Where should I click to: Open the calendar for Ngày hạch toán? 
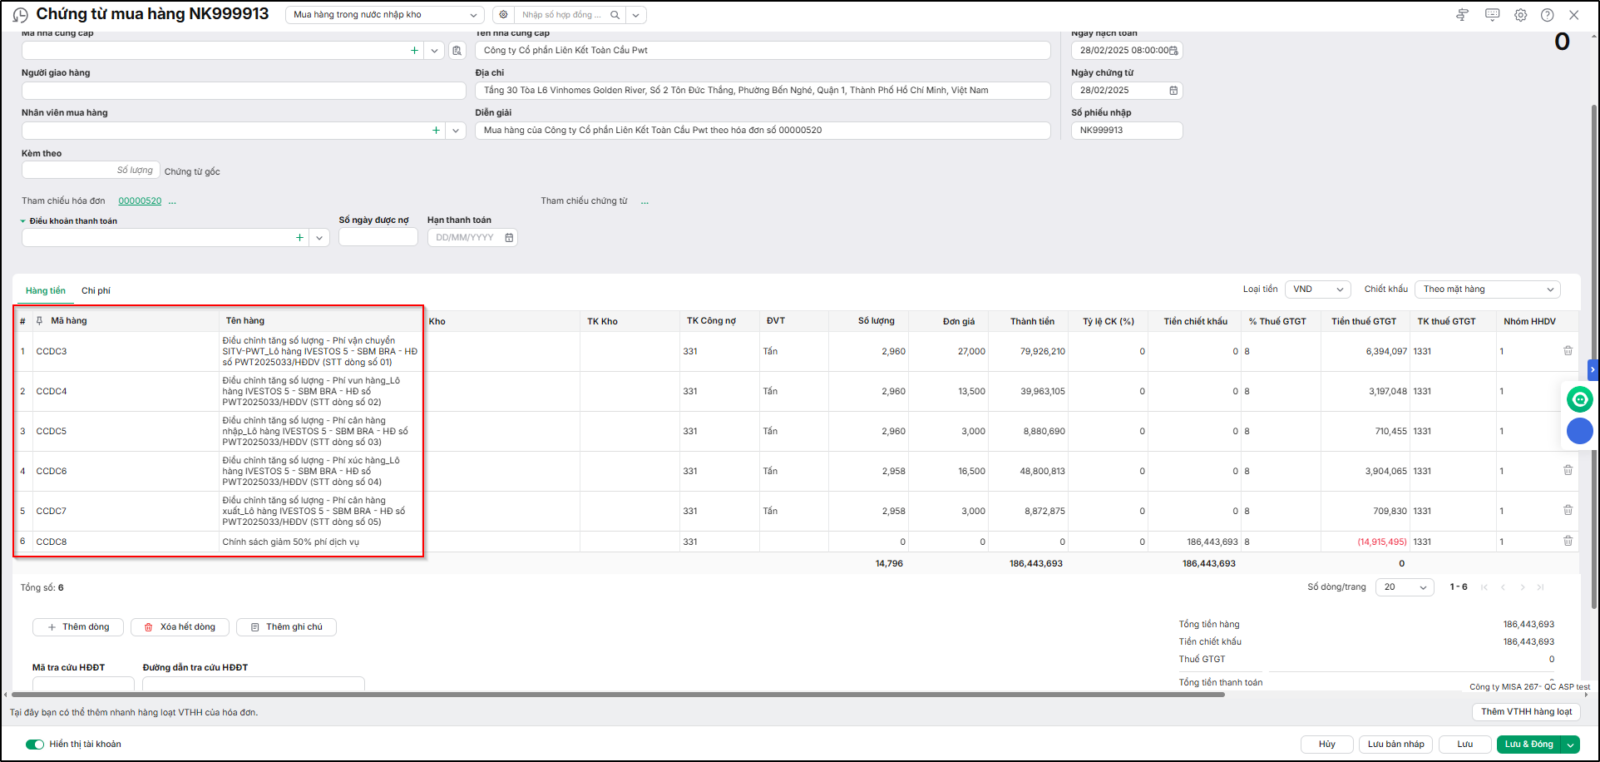point(1174,50)
